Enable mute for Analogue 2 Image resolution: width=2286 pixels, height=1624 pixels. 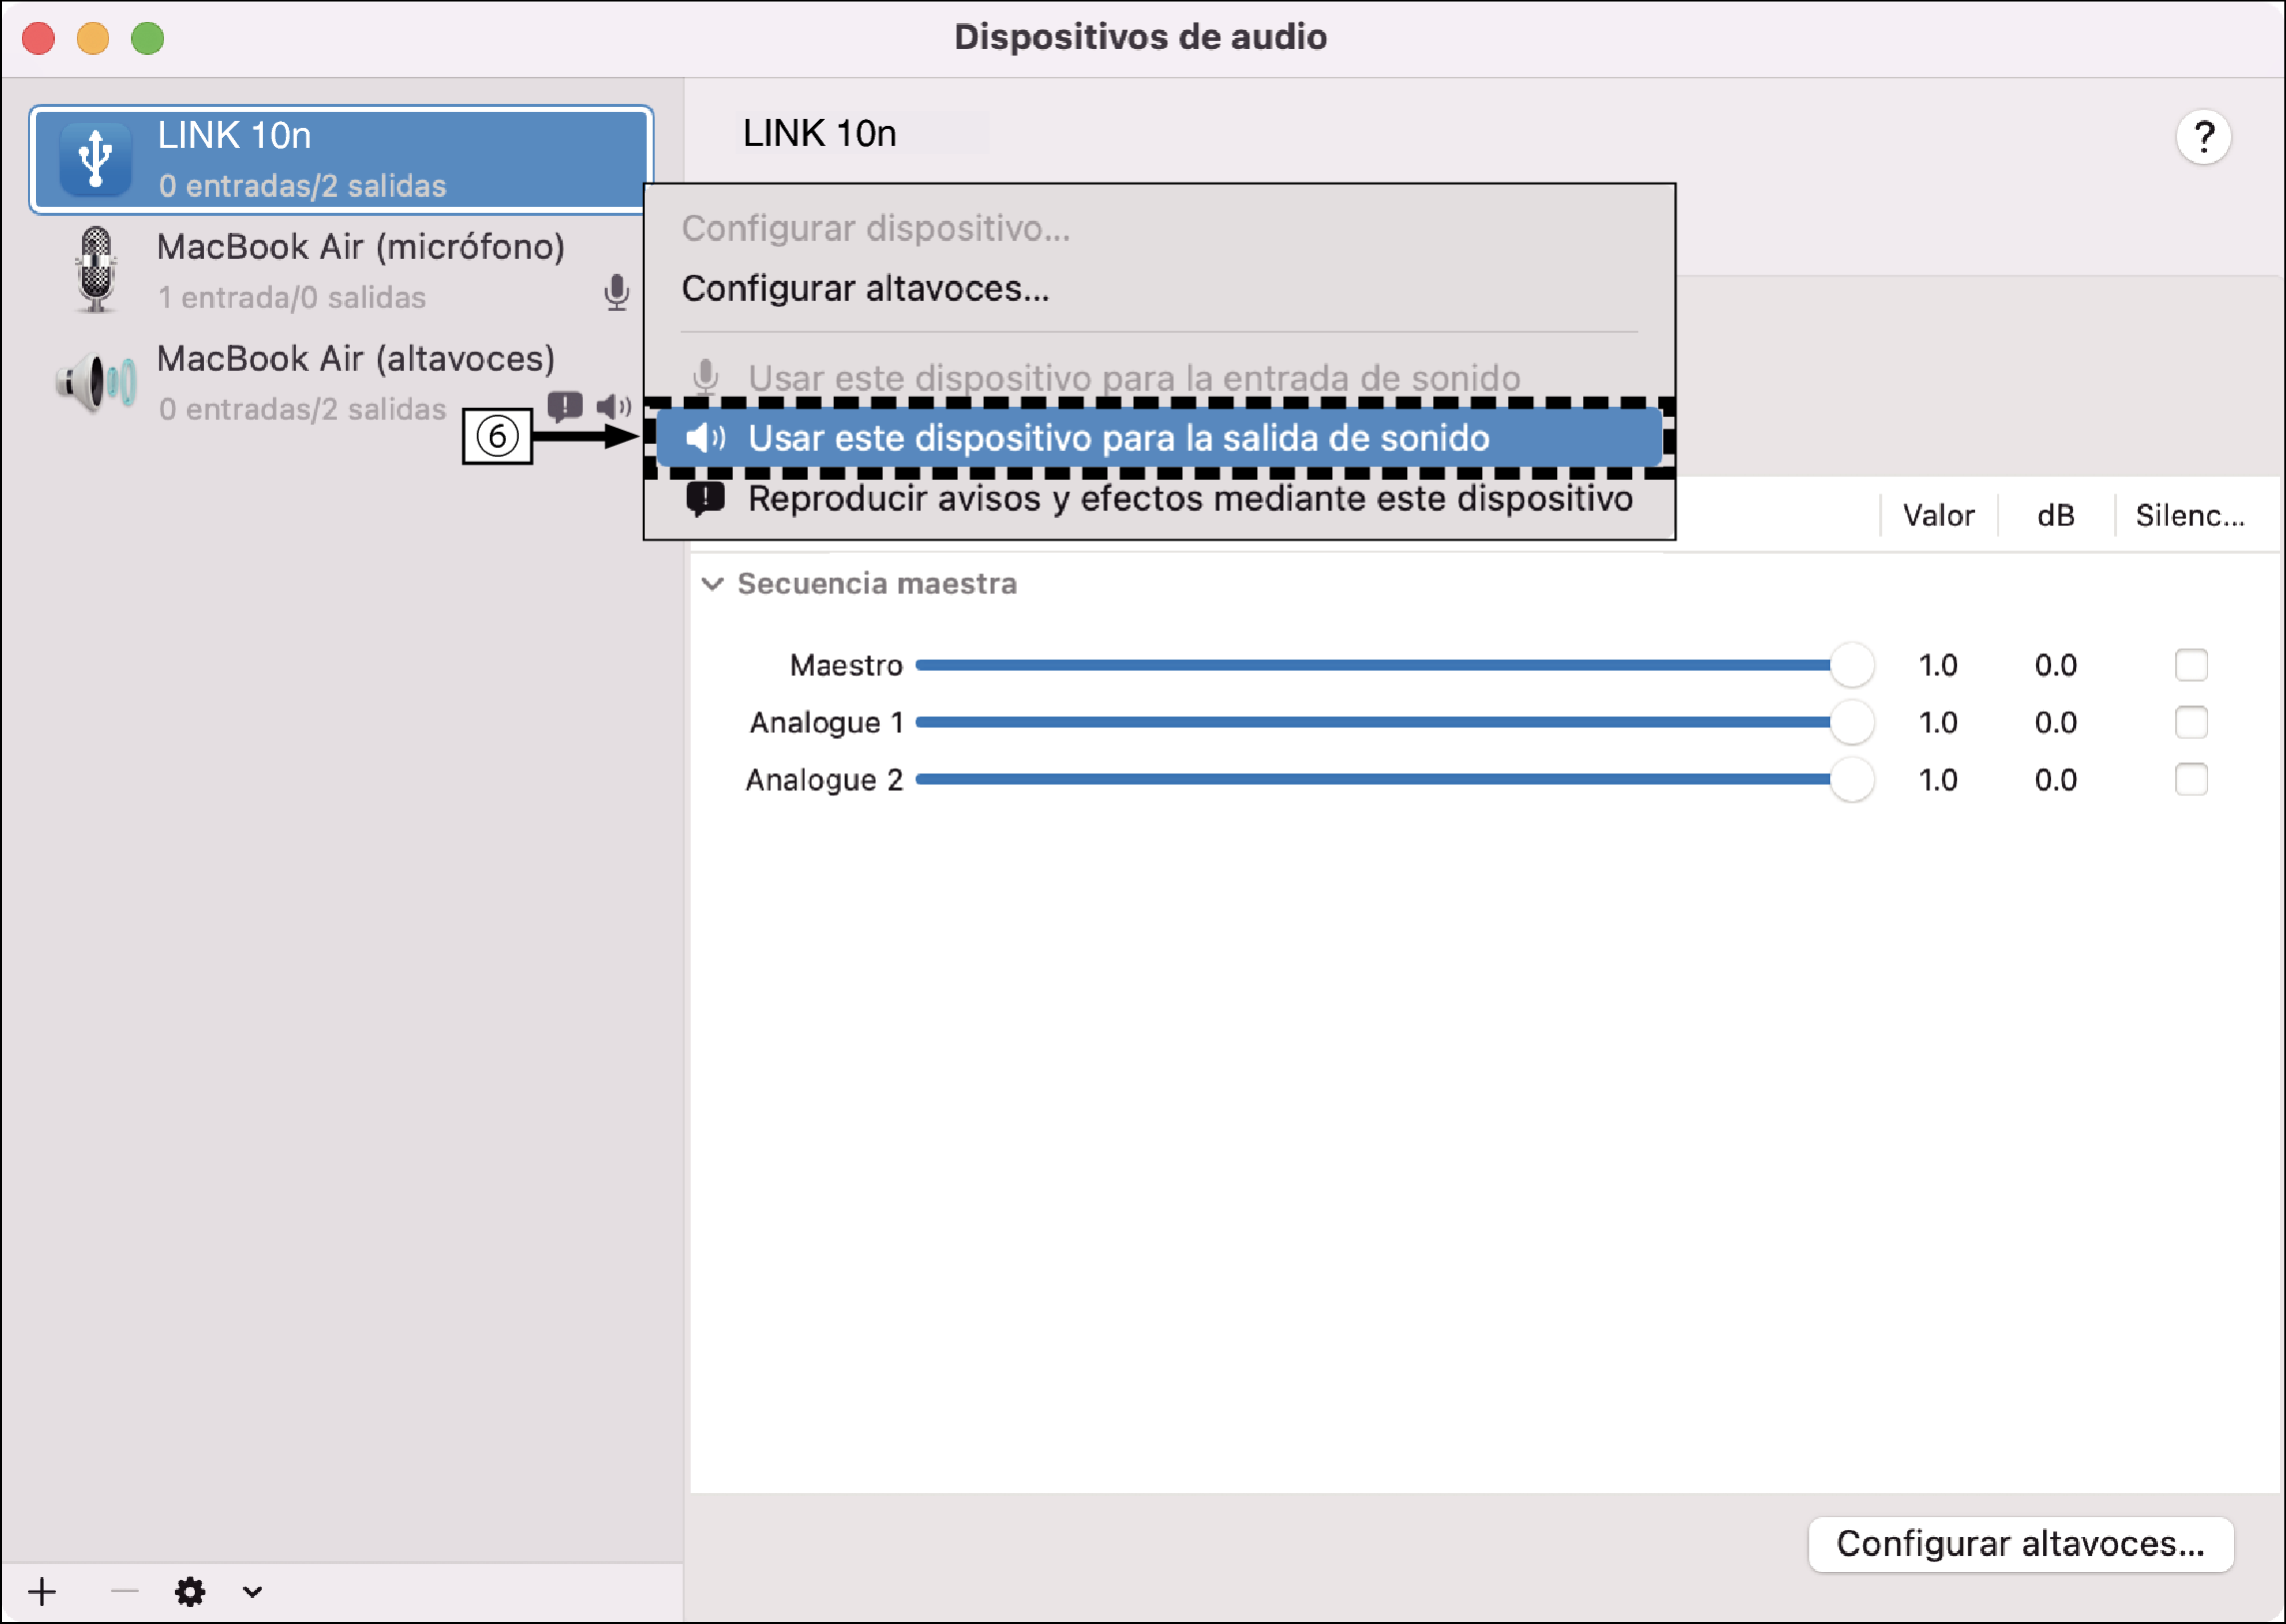coord(2193,780)
